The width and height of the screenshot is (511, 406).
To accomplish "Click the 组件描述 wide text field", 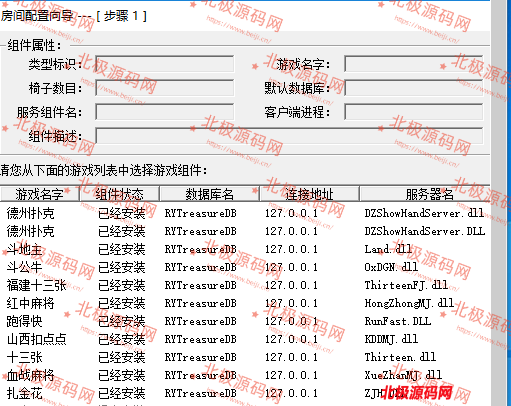I will (x=289, y=136).
